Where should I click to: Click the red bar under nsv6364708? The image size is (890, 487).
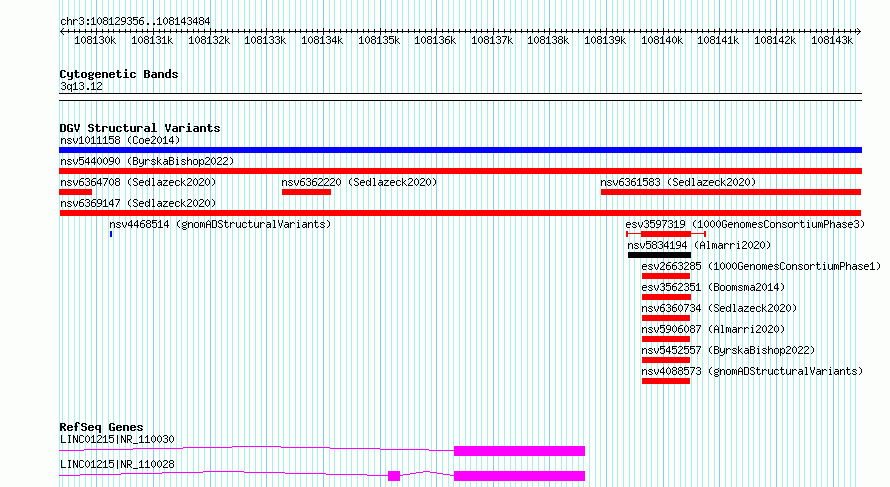pos(75,192)
